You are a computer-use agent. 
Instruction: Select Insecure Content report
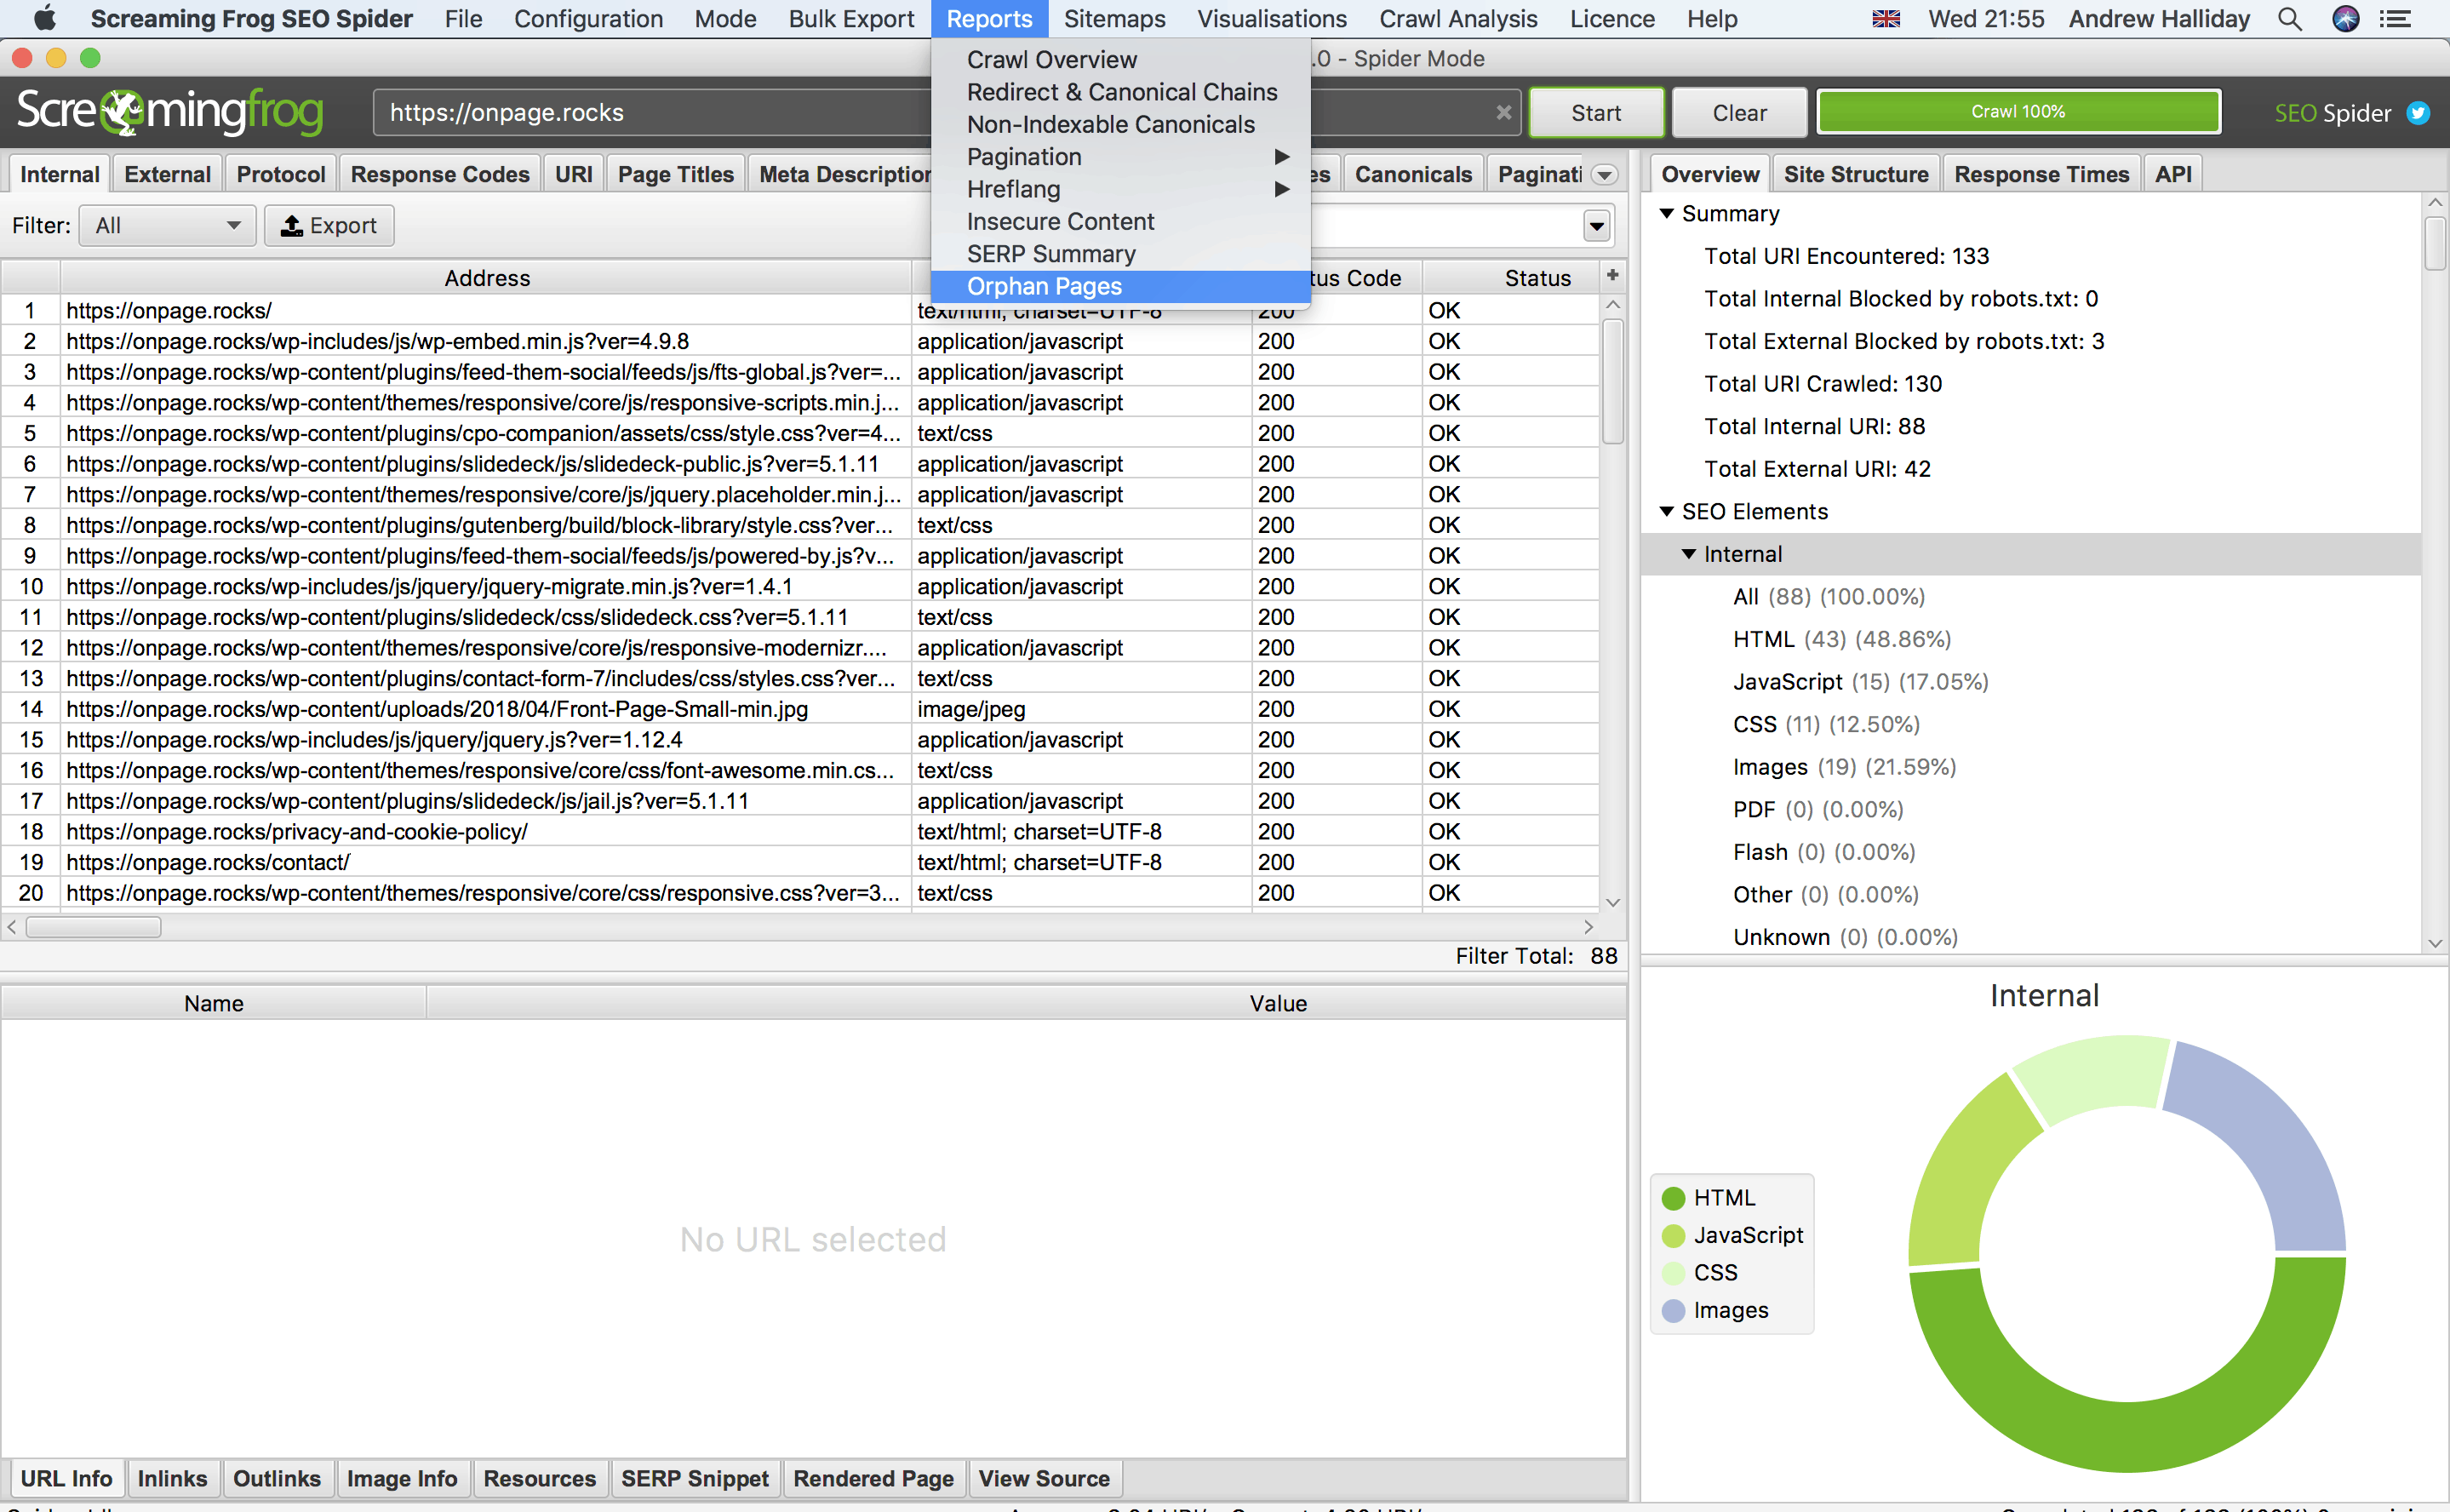[x=1120, y=221]
